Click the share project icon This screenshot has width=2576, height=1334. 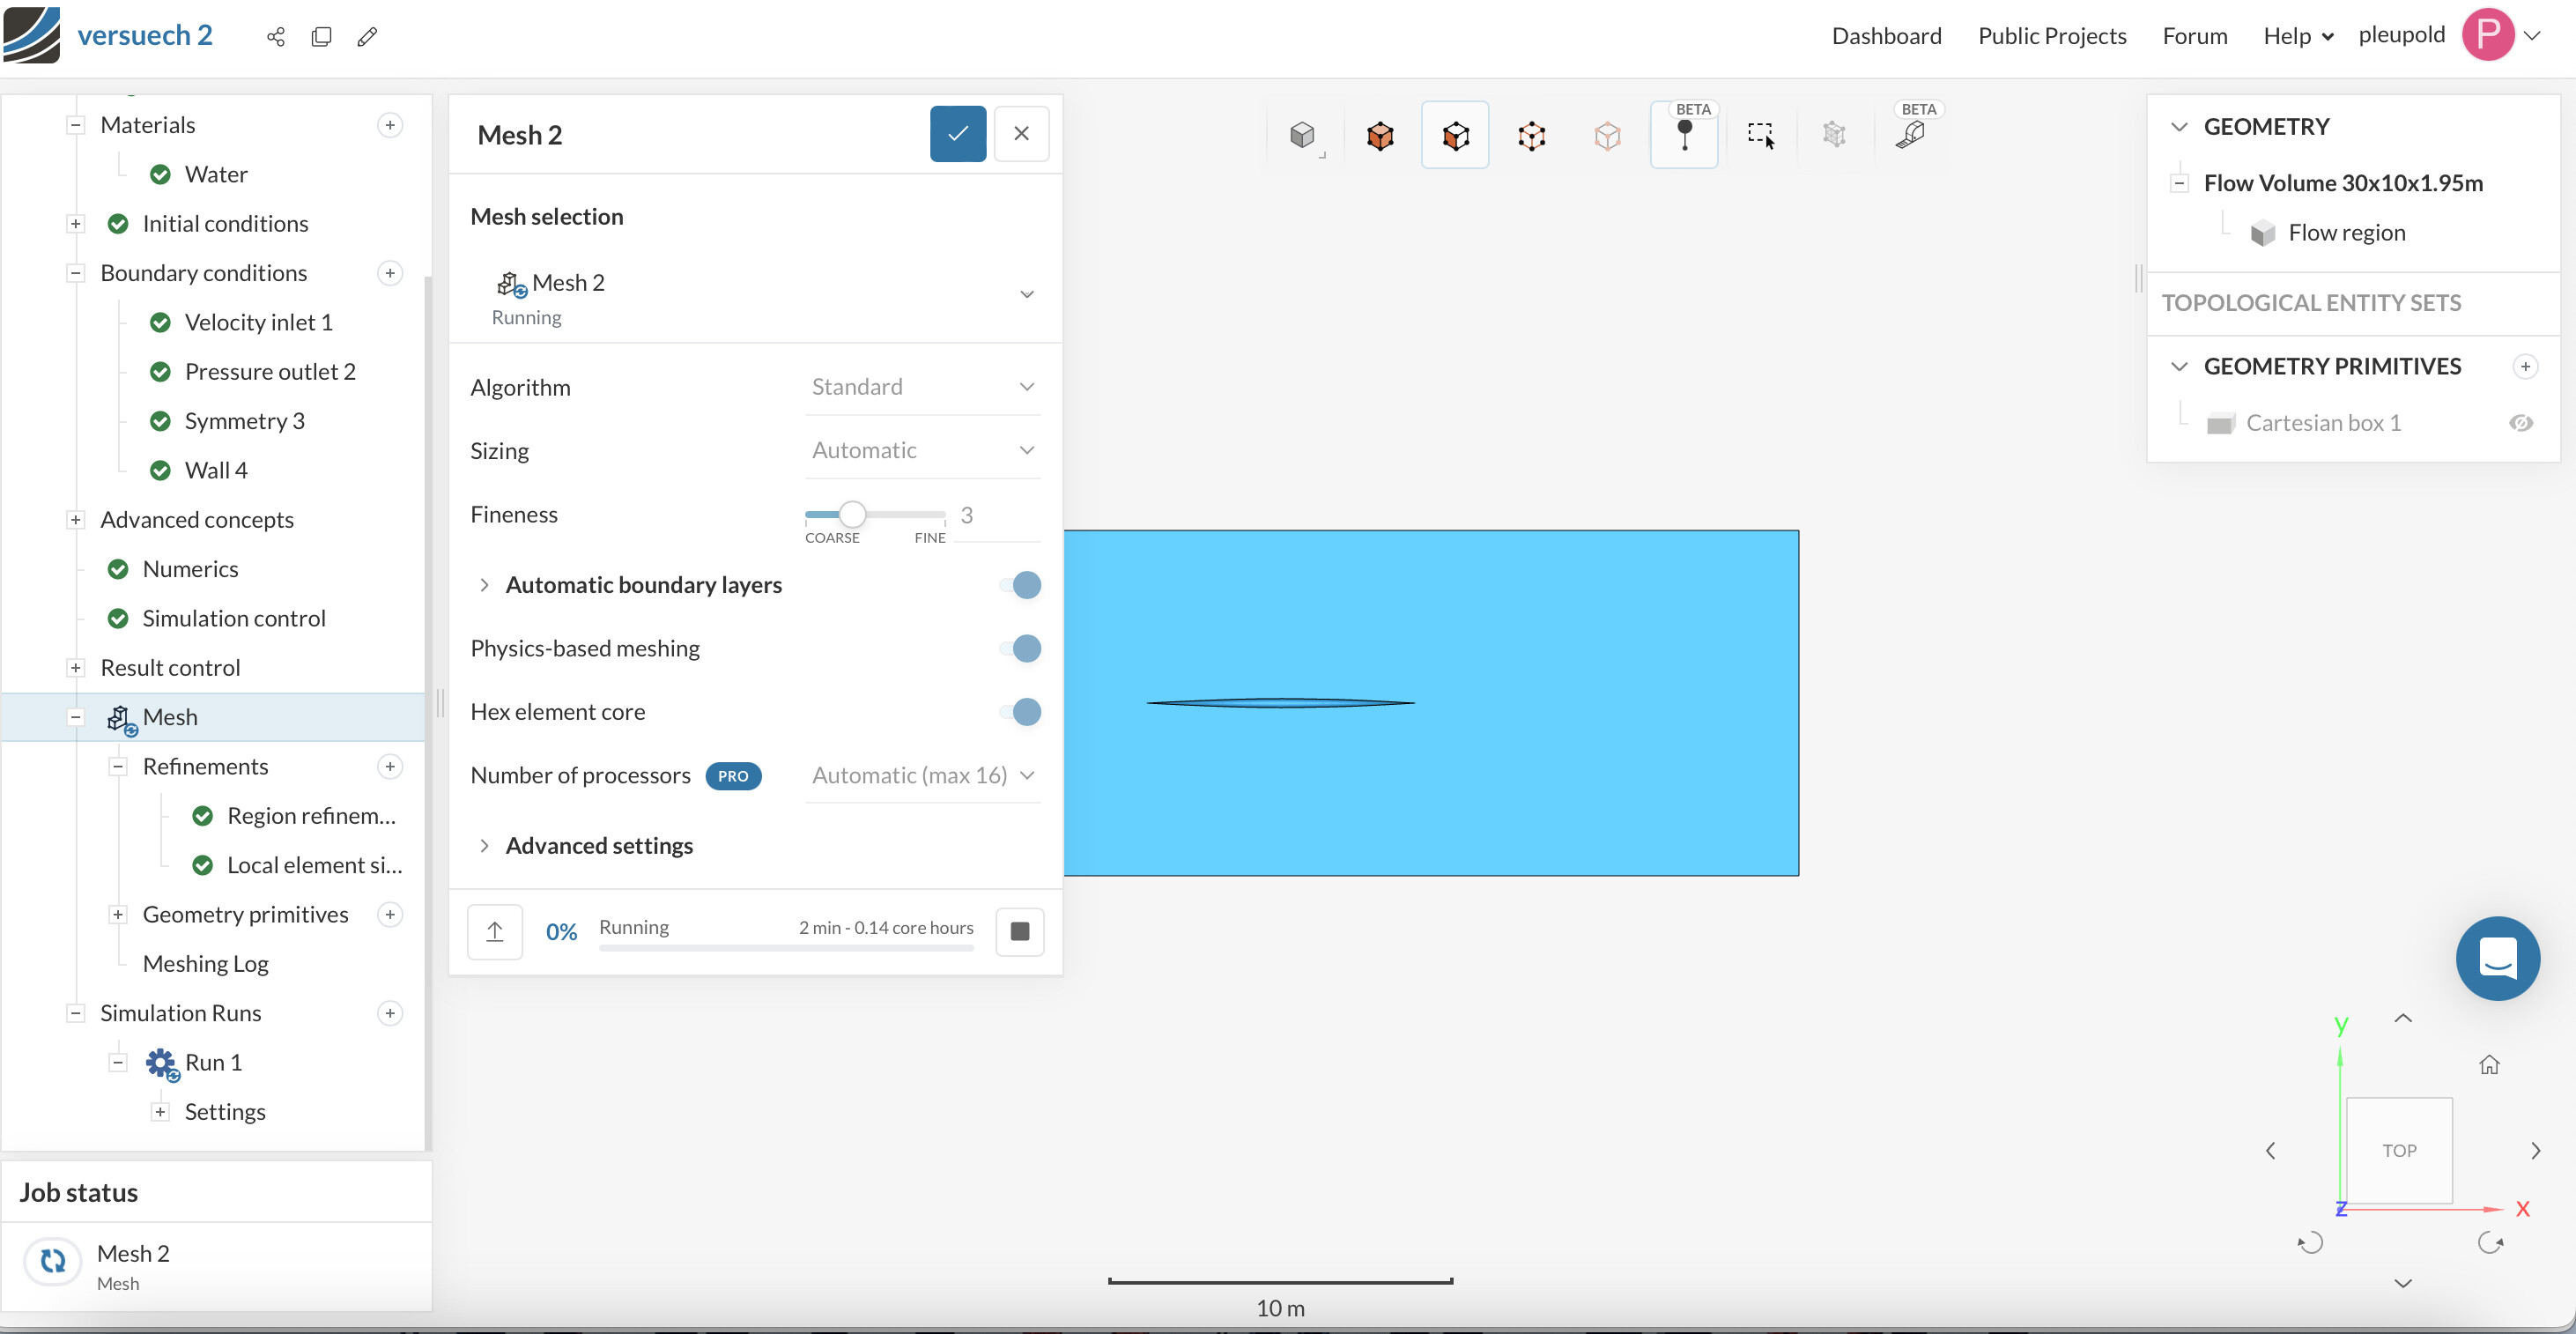276,37
